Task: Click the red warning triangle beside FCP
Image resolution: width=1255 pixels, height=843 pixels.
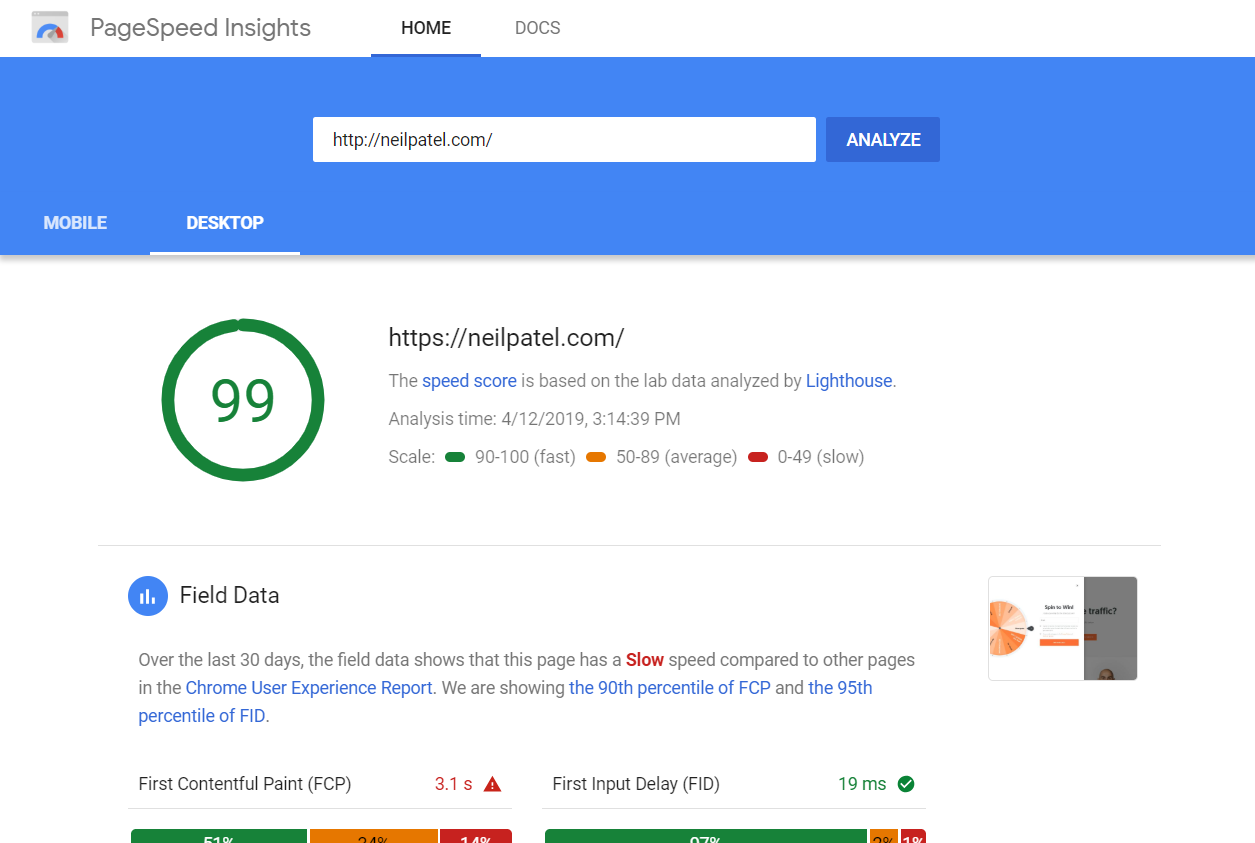Action: (x=492, y=784)
